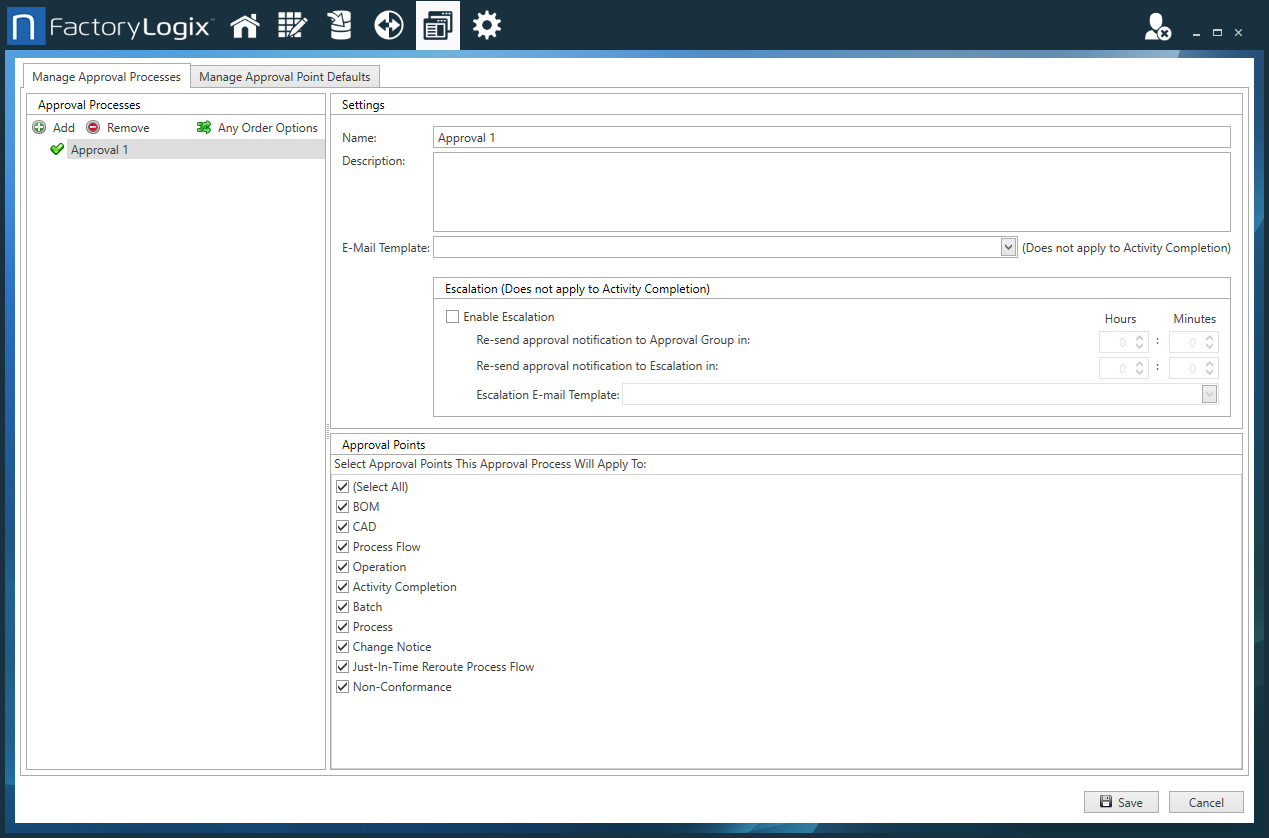Click the Remove approval process icon
1269x838 pixels.
click(x=90, y=127)
